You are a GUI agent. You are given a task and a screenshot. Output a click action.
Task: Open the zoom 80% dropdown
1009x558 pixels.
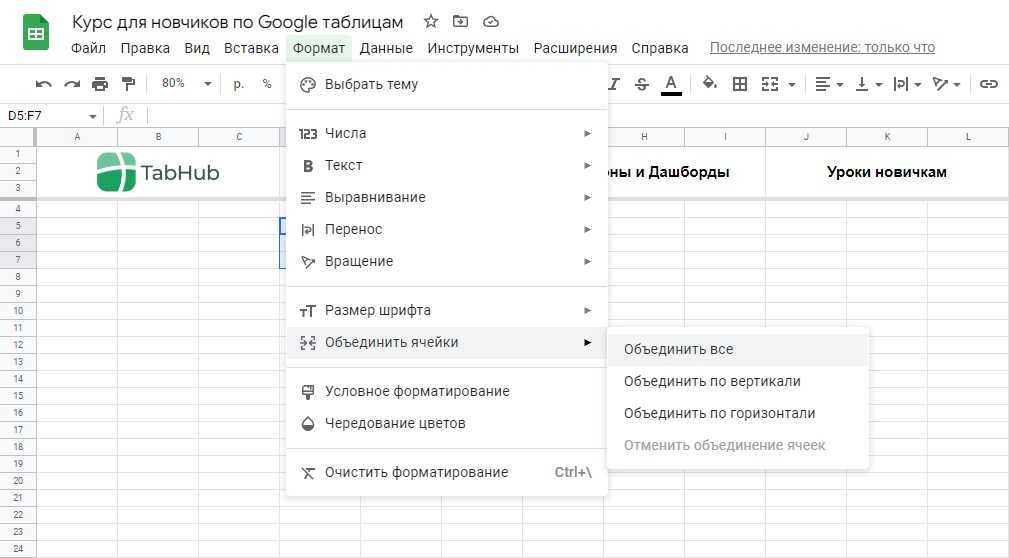pos(186,84)
